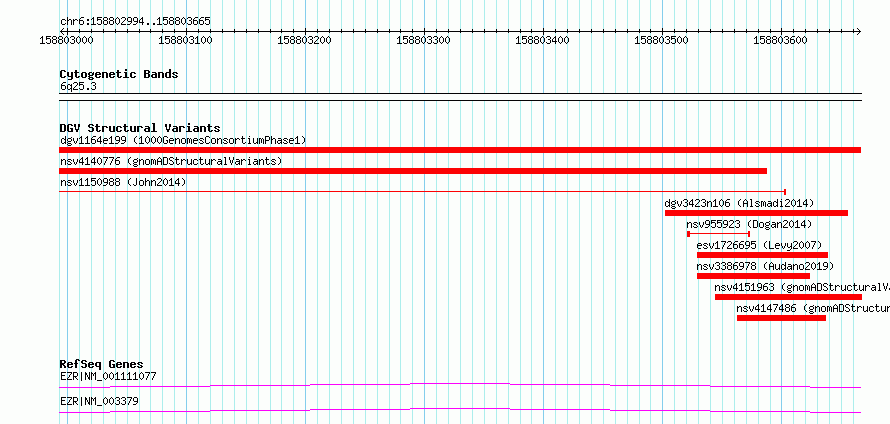Click the nsv1150988 John2014 variant line
Viewport: 890px width, 424px height.
[x=422, y=192]
